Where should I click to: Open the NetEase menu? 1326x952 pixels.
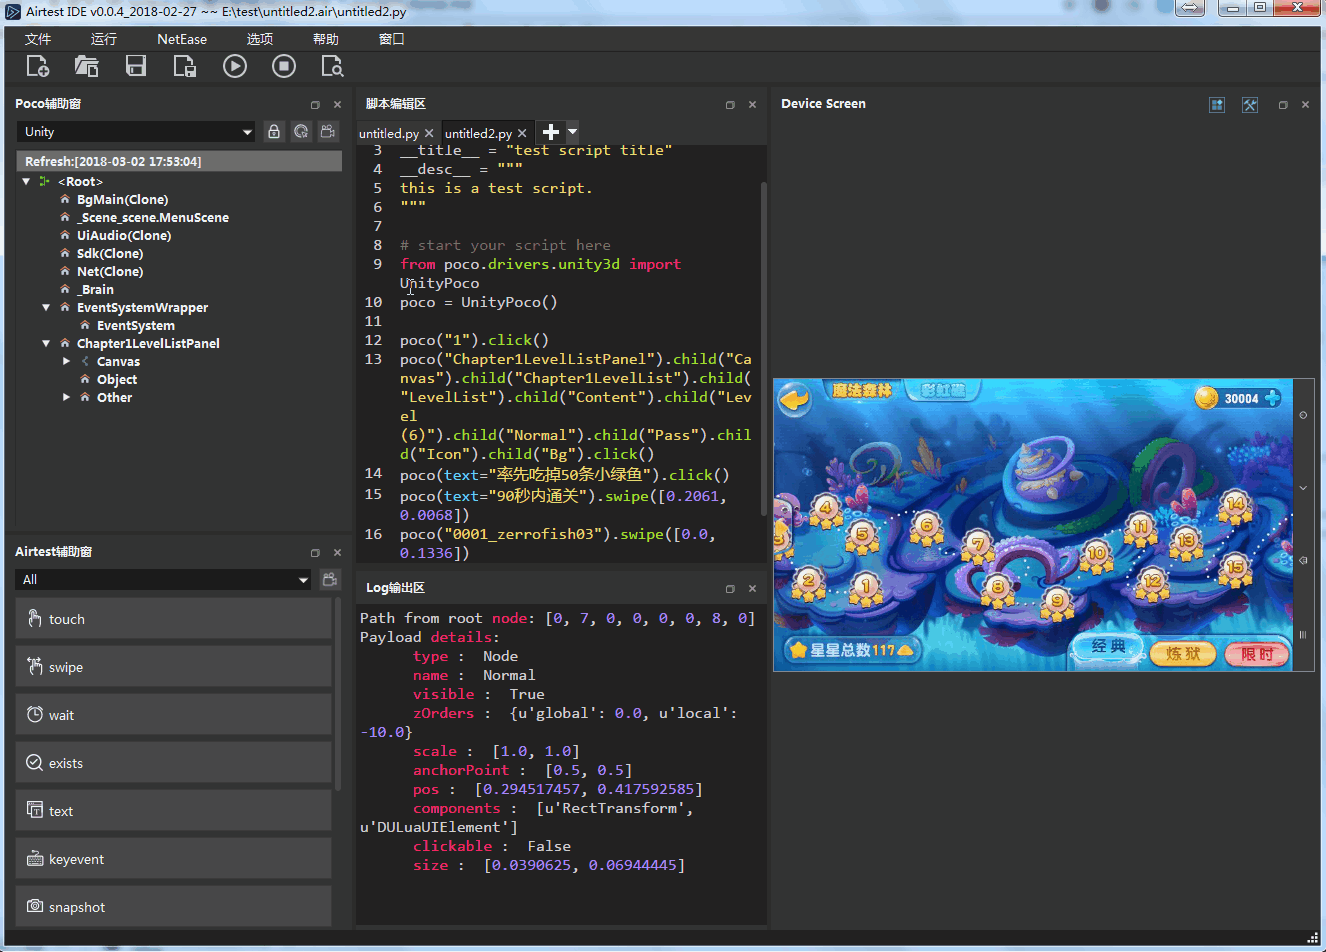pos(182,39)
